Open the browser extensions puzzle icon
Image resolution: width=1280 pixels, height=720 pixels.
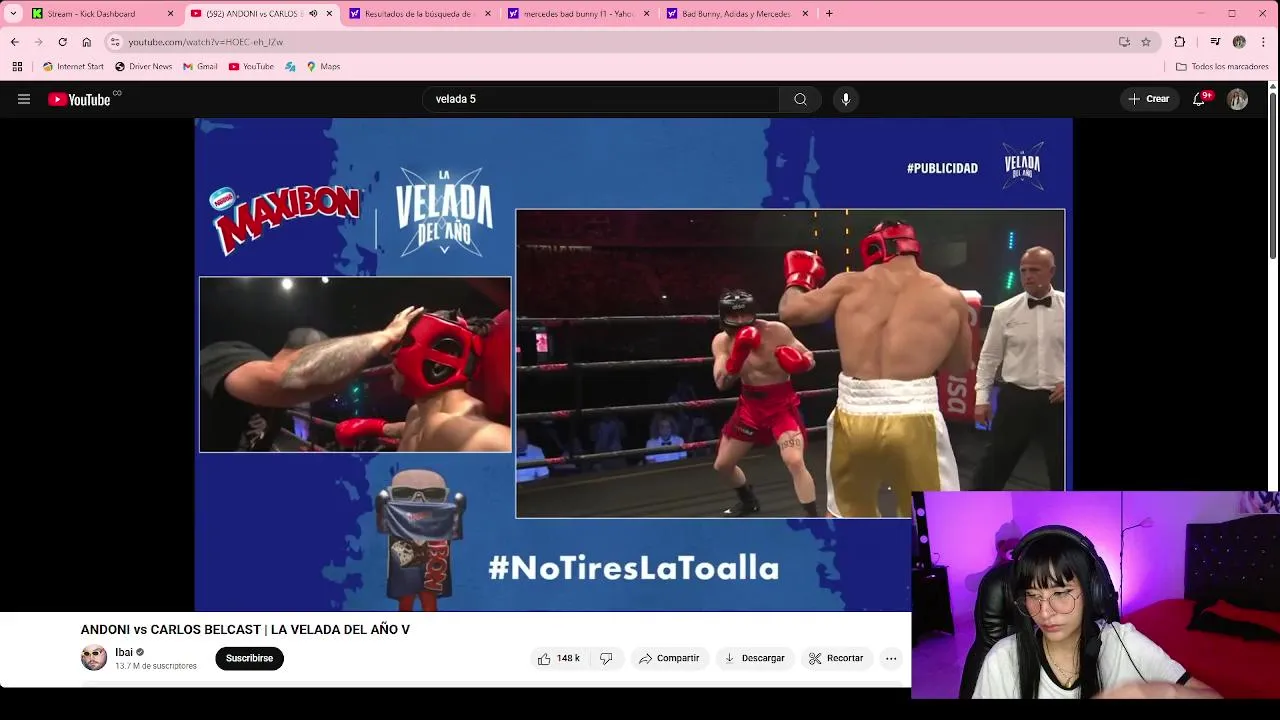coord(1180,42)
